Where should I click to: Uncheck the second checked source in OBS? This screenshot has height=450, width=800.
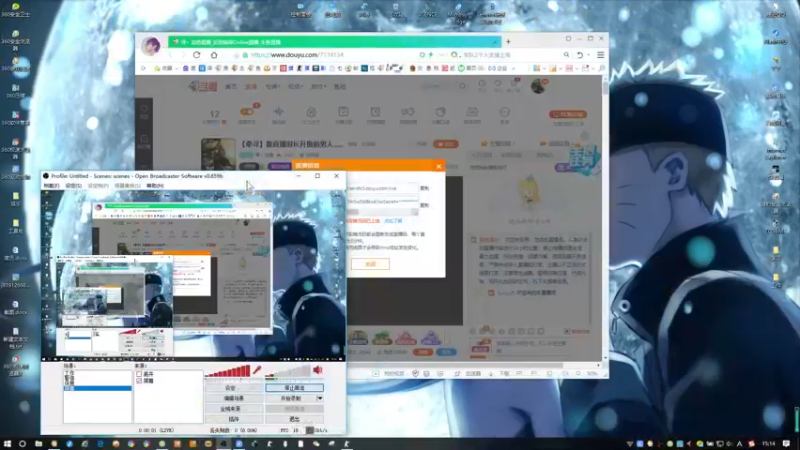(x=139, y=381)
